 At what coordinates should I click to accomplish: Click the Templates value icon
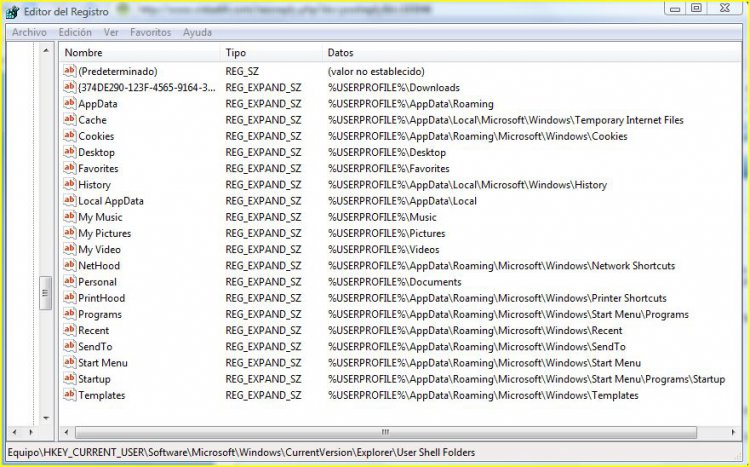pos(70,395)
